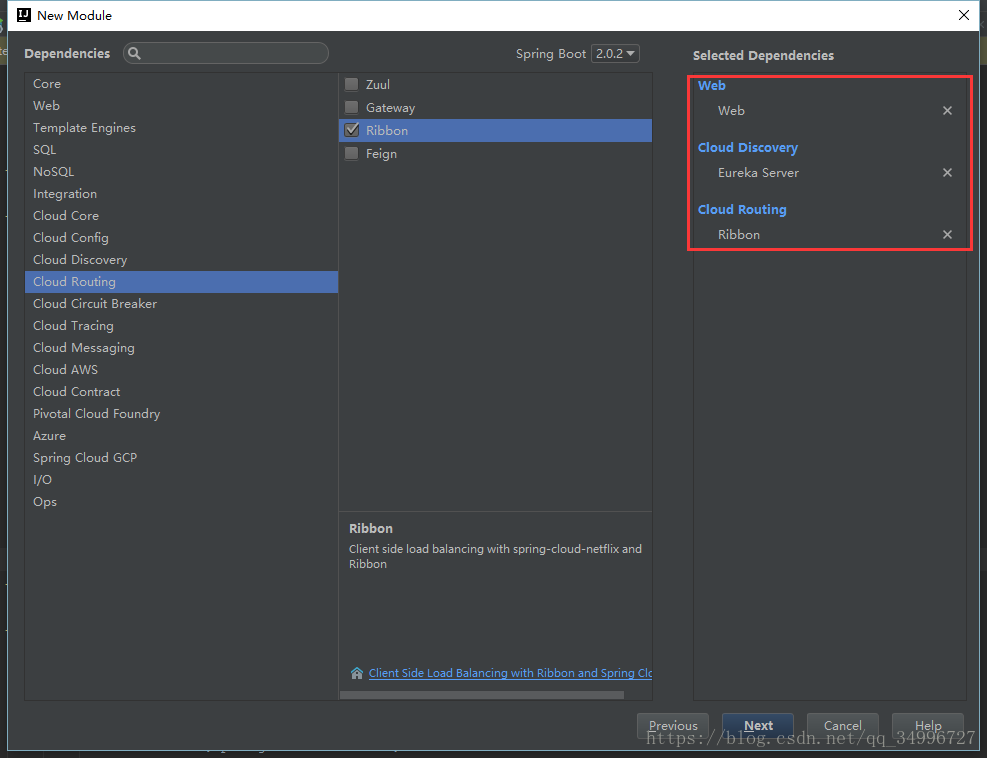
Task: Click the home icon beside the guide link
Action: [x=357, y=673]
